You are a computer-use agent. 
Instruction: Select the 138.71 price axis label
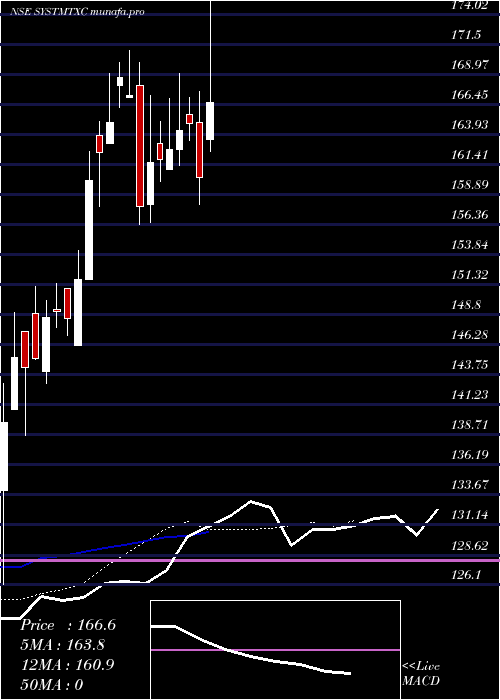[470, 425]
